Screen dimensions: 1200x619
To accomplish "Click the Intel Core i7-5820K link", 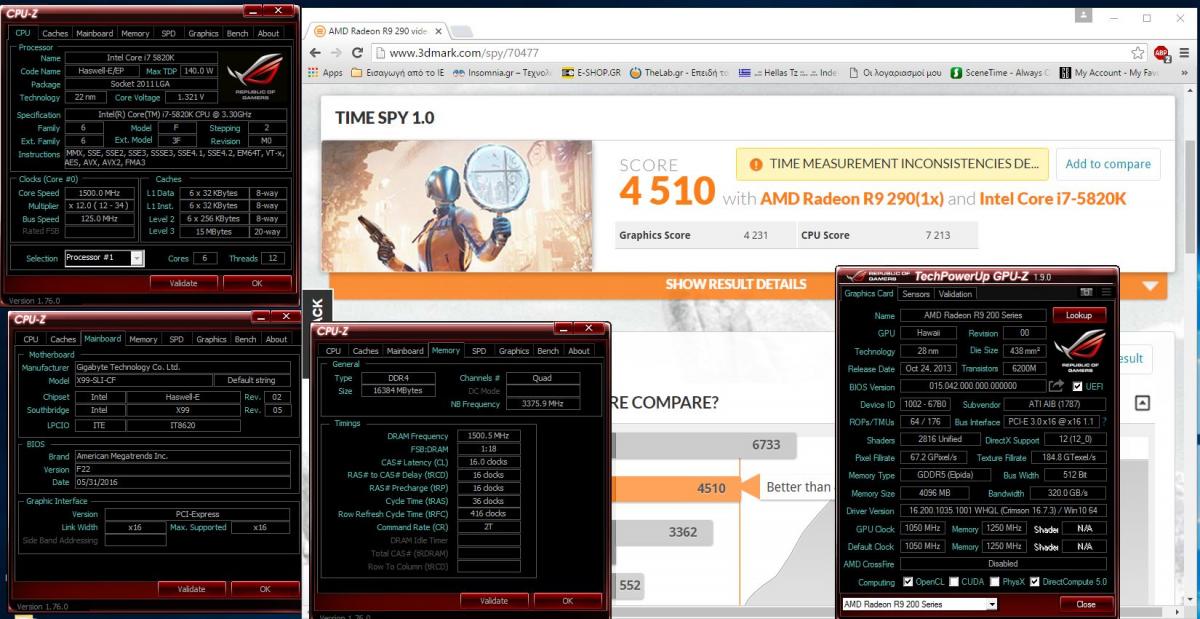I will pos(1053,199).
